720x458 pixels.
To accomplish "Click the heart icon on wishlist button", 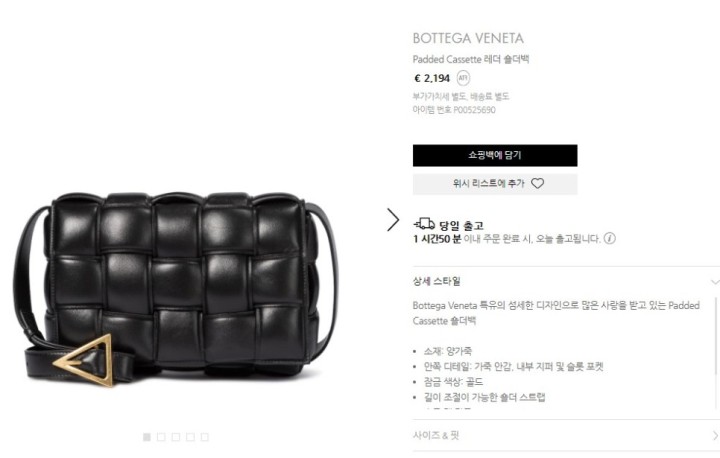I will click(x=537, y=183).
